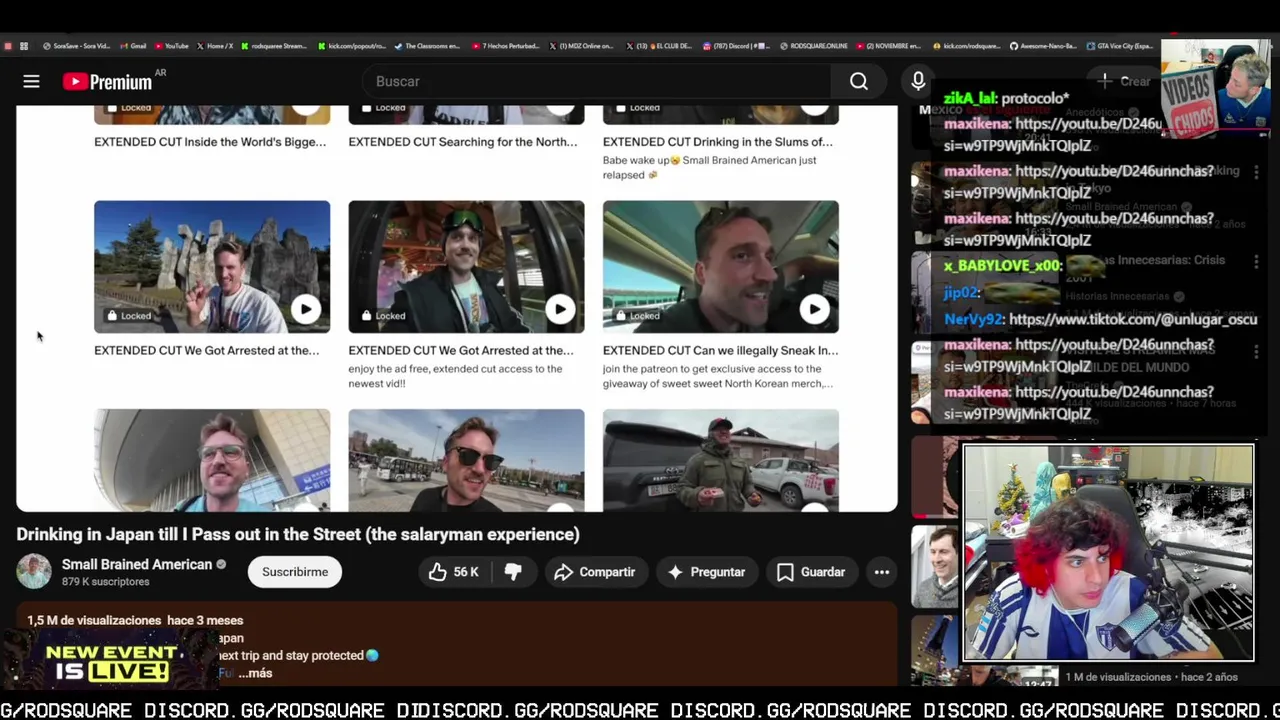Switch to the kick.com/popout browser tab

click(x=352, y=46)
